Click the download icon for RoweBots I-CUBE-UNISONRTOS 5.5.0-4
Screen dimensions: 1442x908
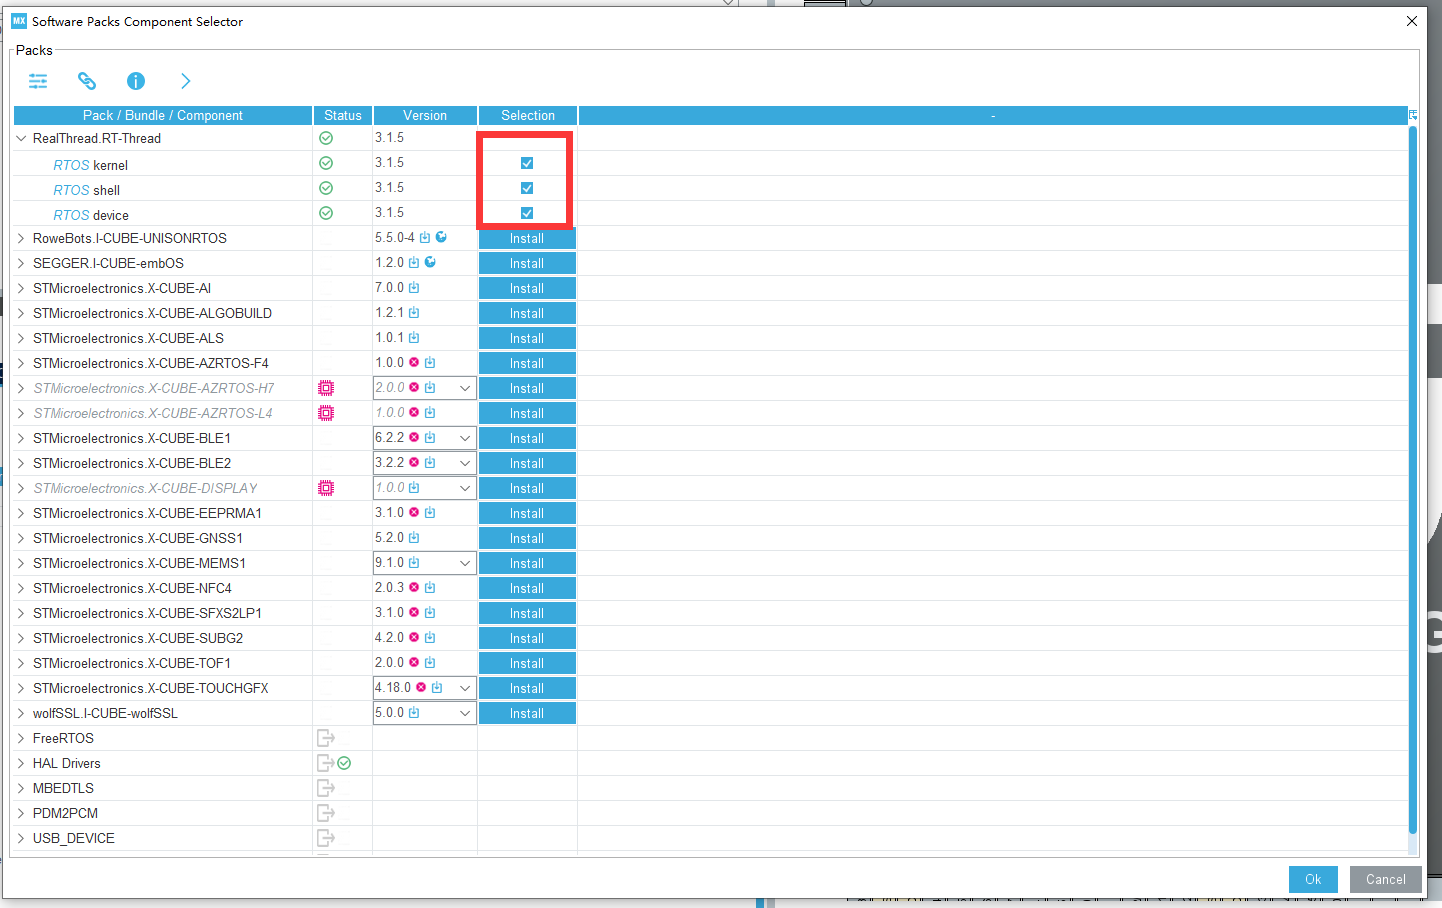pos(425,237)
